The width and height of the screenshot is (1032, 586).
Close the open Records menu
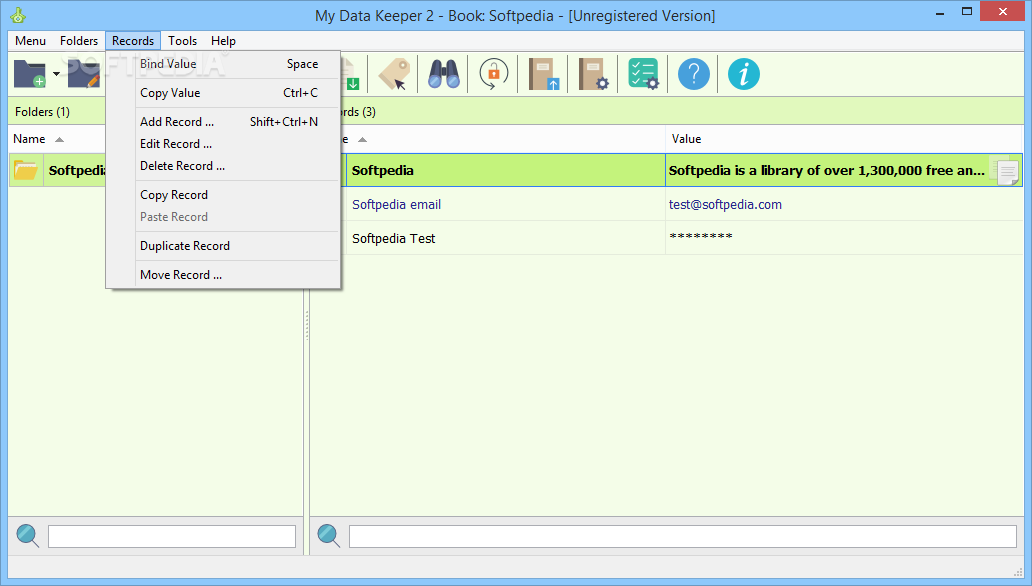pos(133,41)
